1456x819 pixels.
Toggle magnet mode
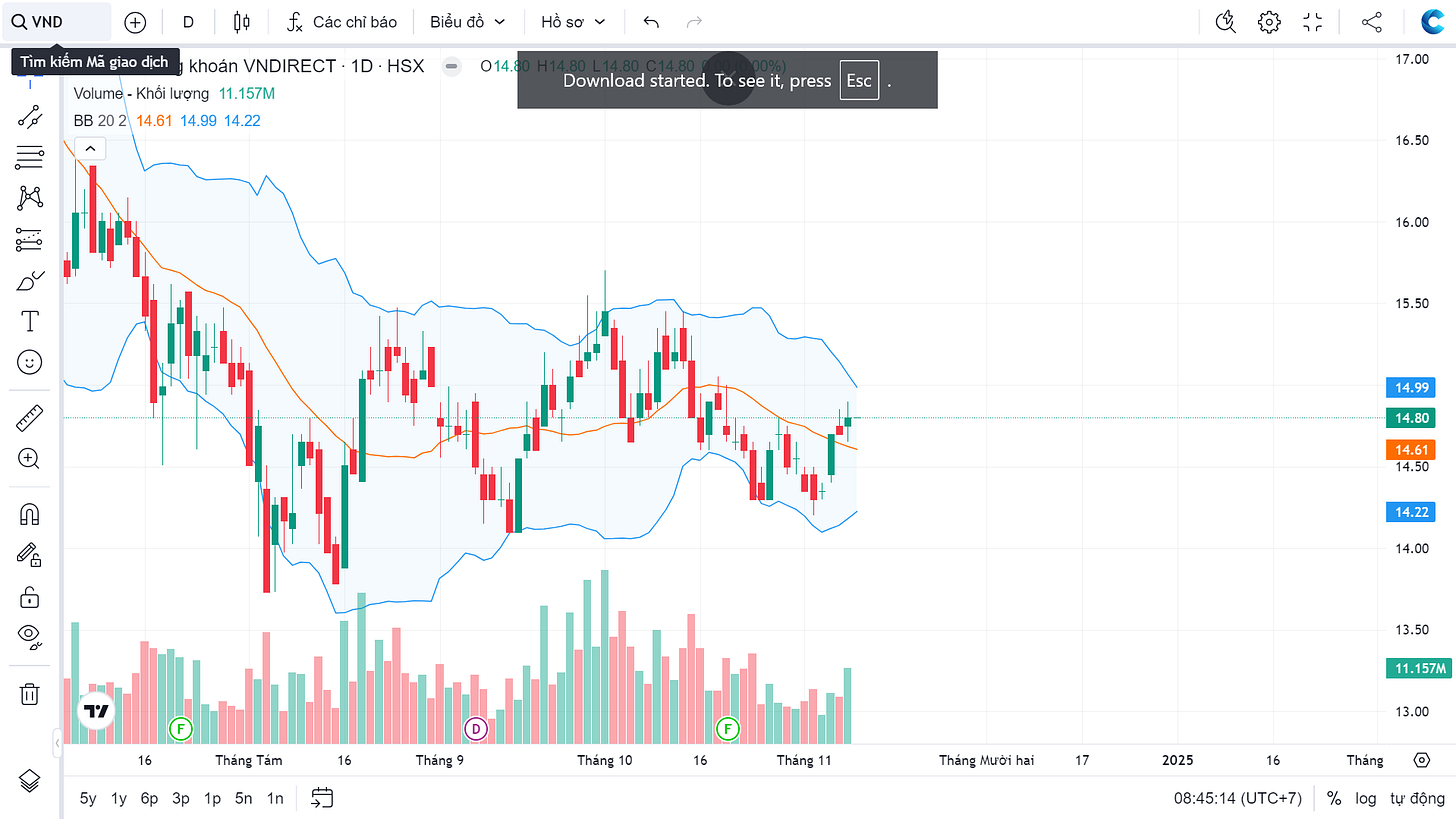pos(30,514)
